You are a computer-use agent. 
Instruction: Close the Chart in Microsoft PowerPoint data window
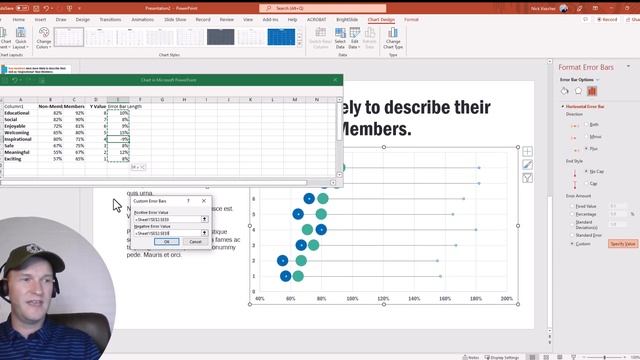click(x=336, y=80)
